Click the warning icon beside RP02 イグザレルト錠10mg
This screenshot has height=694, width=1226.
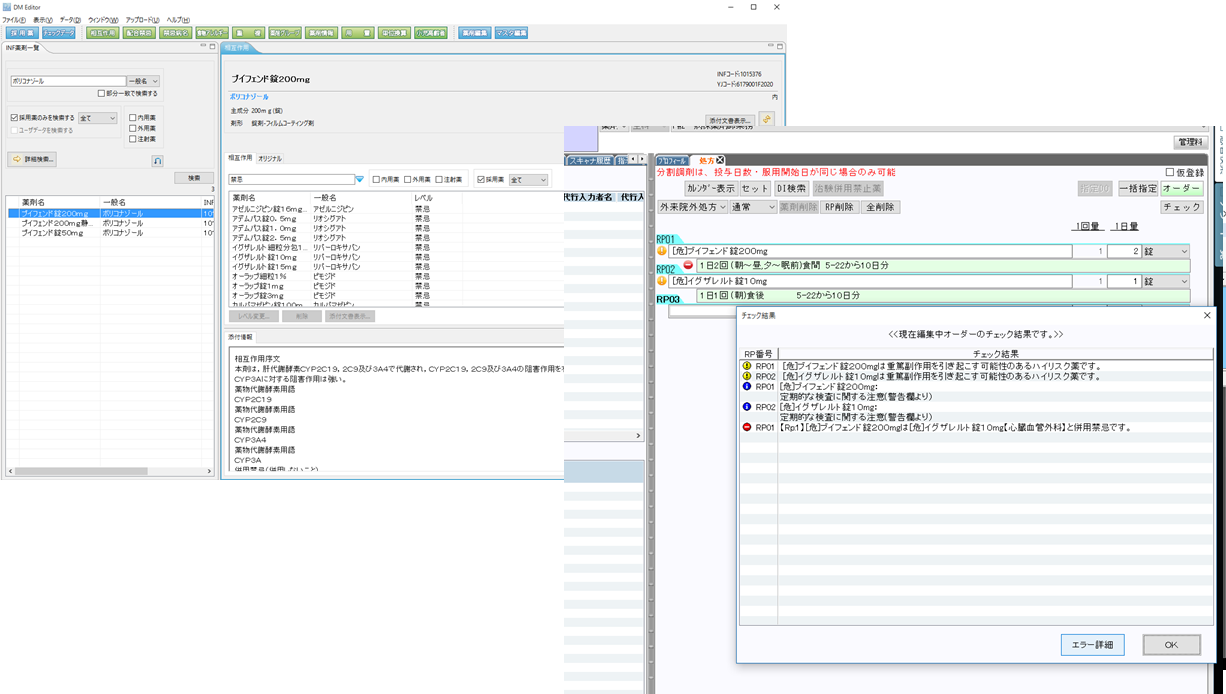pyautogui.click(x=662, y=281)
